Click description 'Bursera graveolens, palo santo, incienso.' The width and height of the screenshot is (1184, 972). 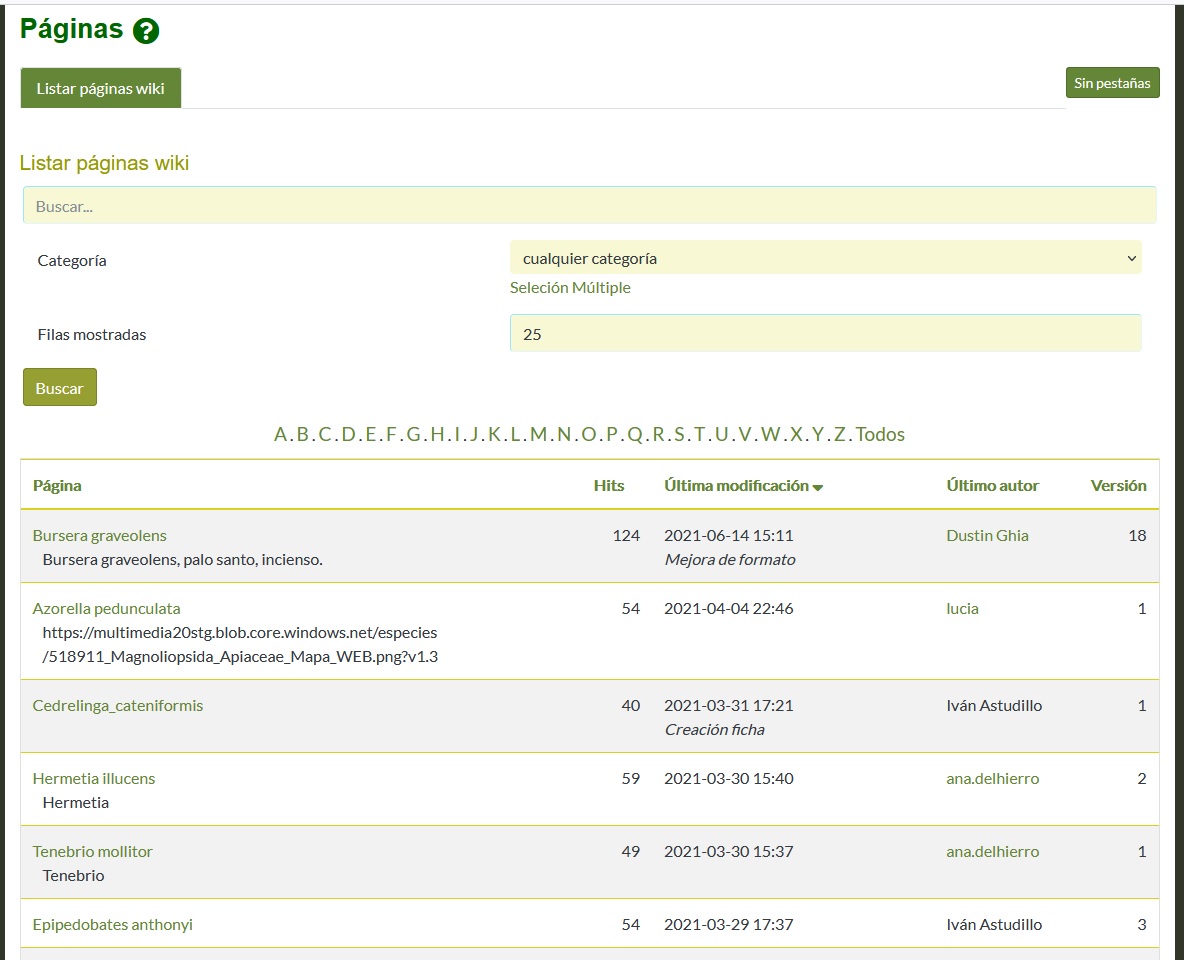click(x=183, y=560)
